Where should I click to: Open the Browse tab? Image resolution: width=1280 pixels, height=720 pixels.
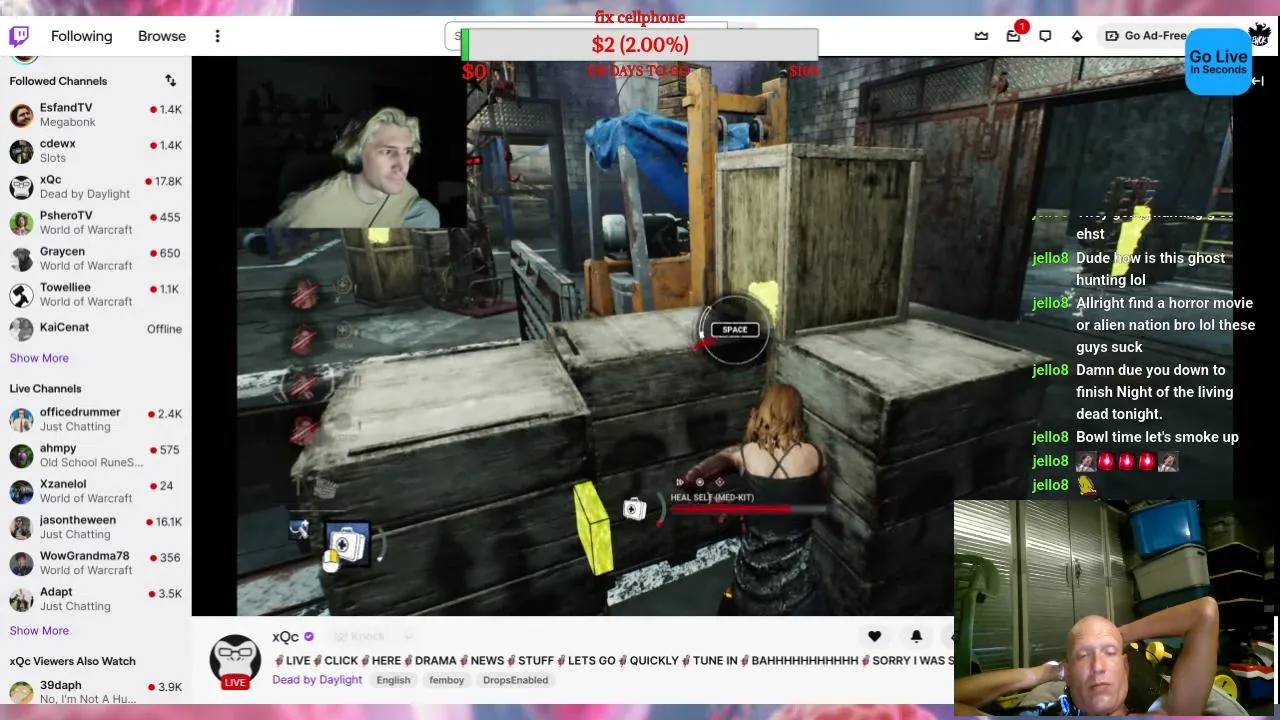coord(162,36)
